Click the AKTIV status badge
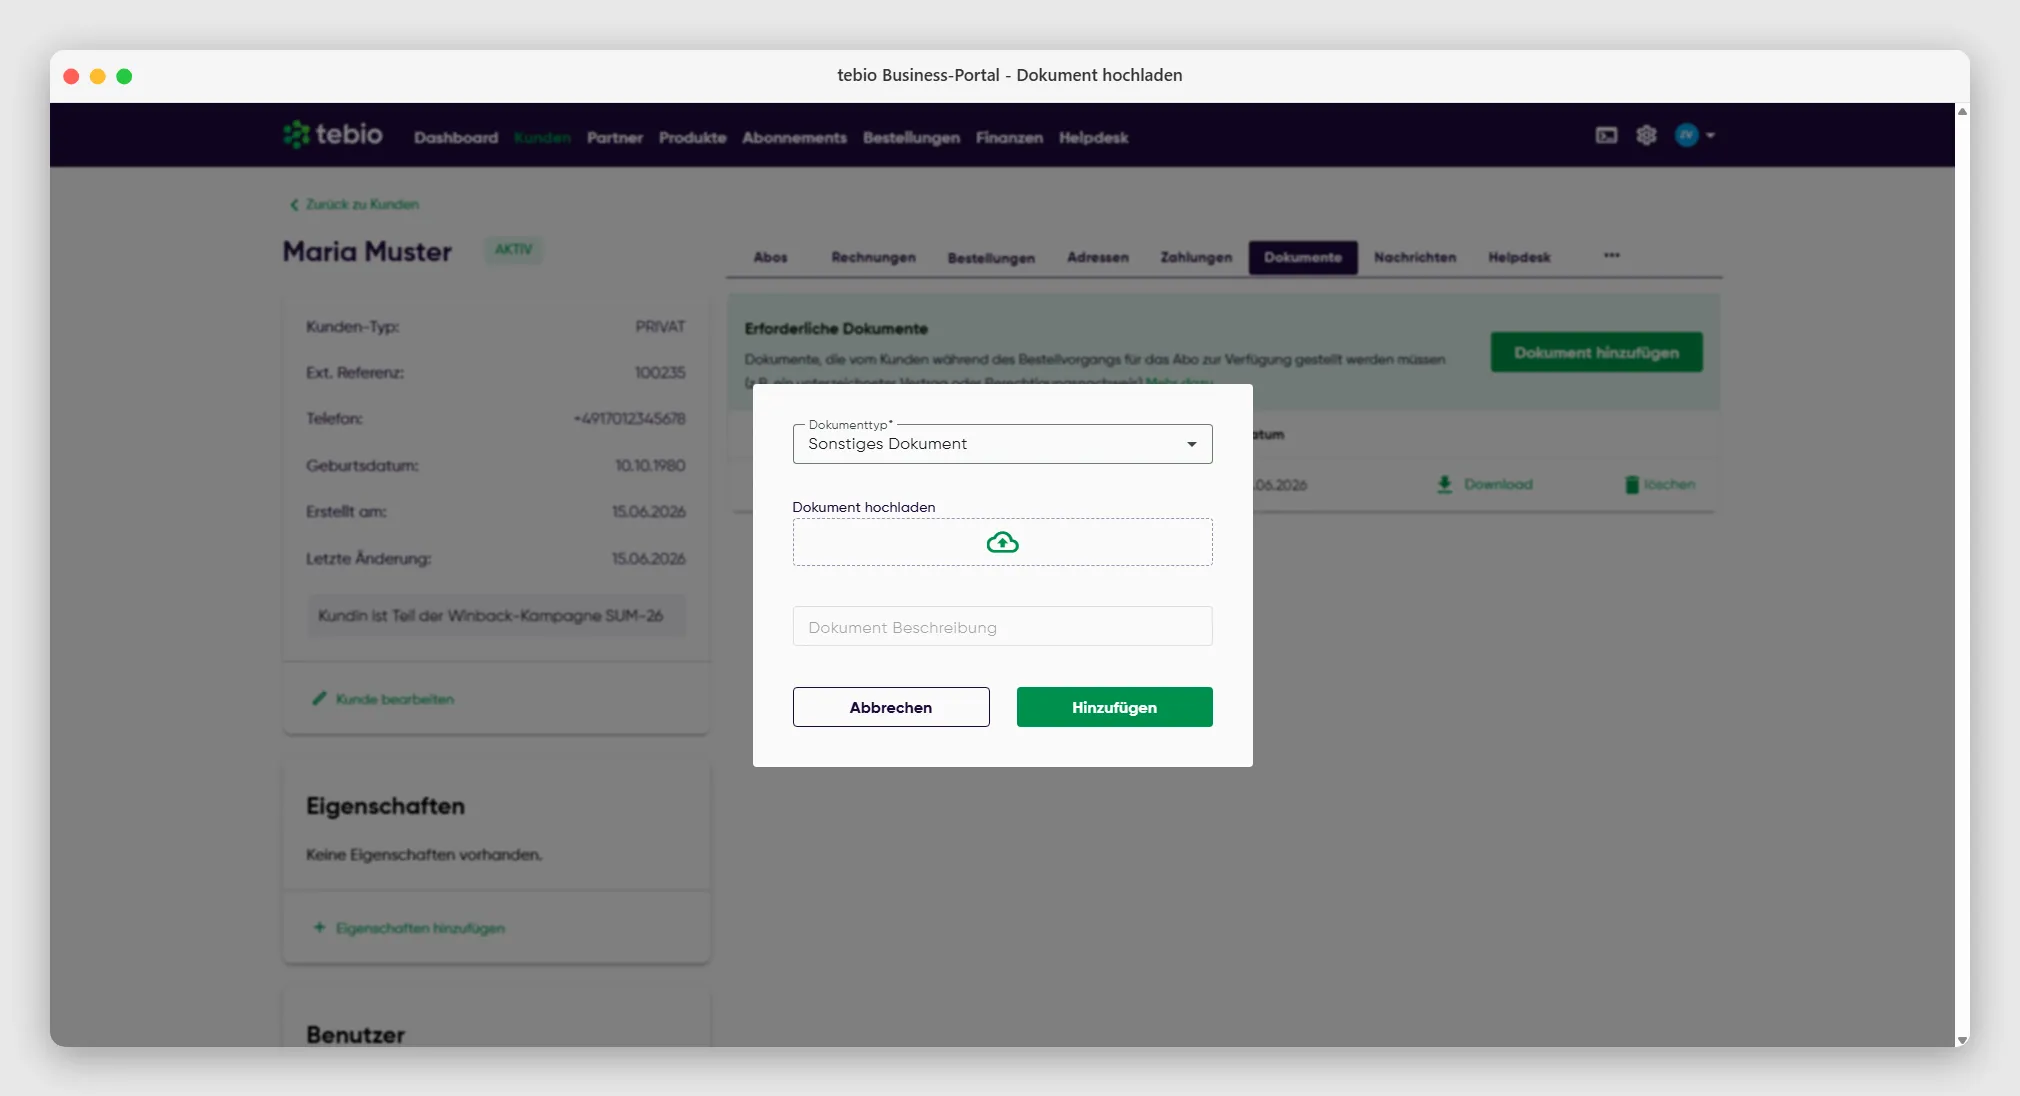Screen dimensions: 2020x1096 pos(513,249)
